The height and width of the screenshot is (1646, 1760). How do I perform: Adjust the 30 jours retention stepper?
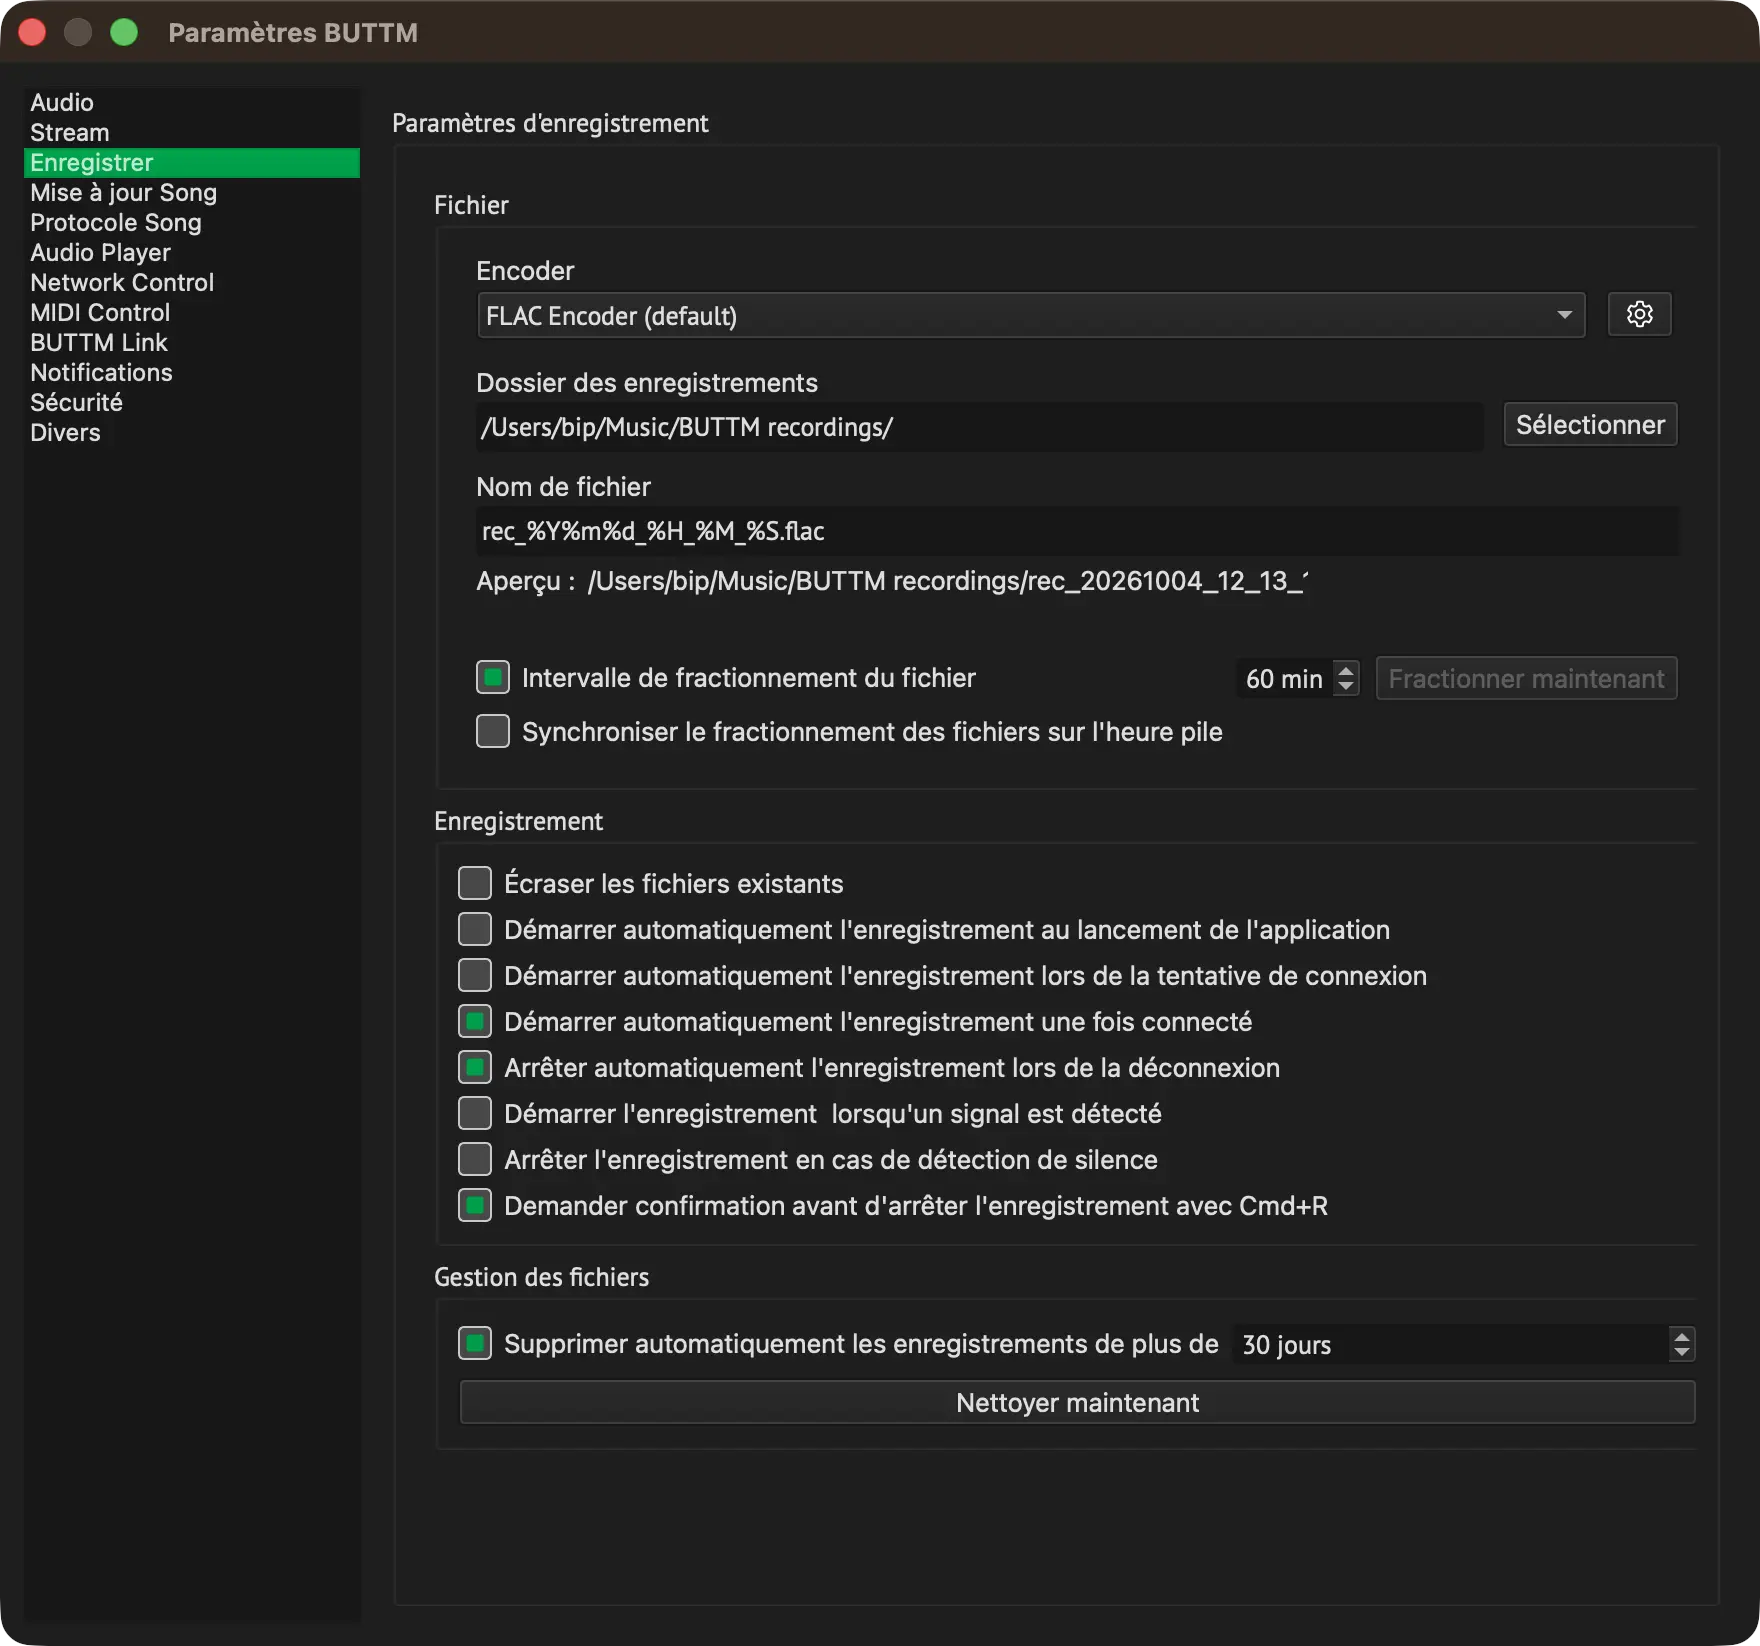click(1682, 1344)
